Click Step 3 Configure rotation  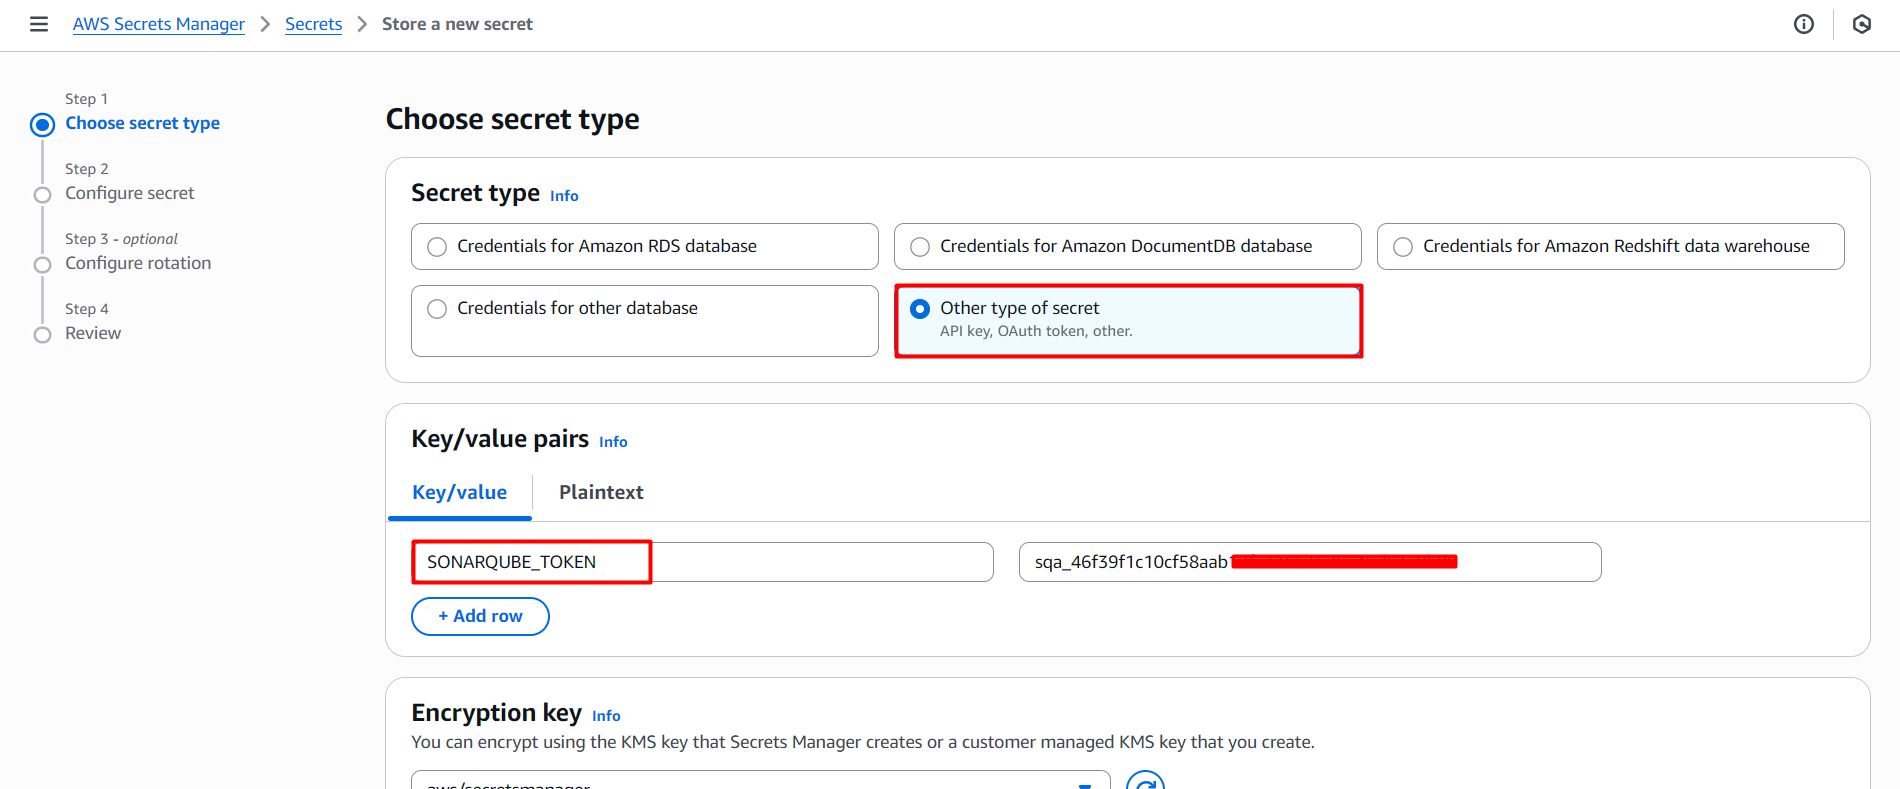click(138, 263)
